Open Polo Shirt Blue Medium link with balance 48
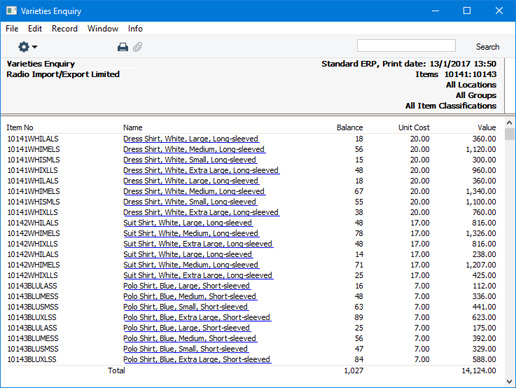Screen dimensions: 516x388 click(190, 296)
